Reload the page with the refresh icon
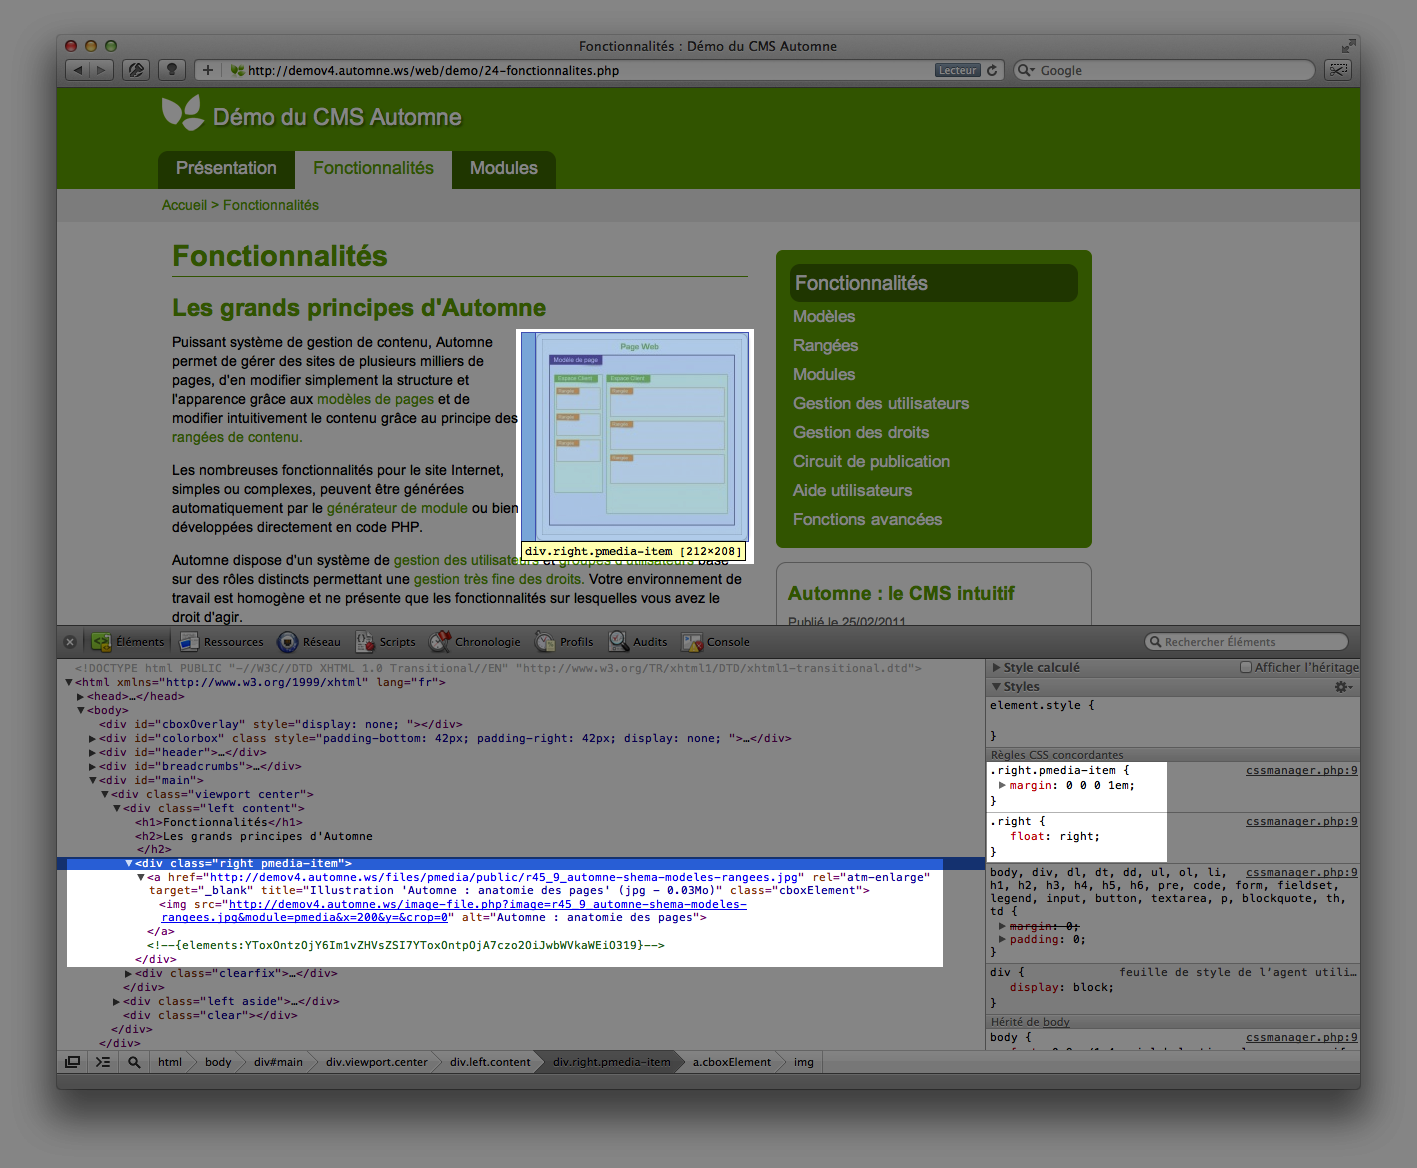Screen dimensions: 1417x1168 point(992,70)
